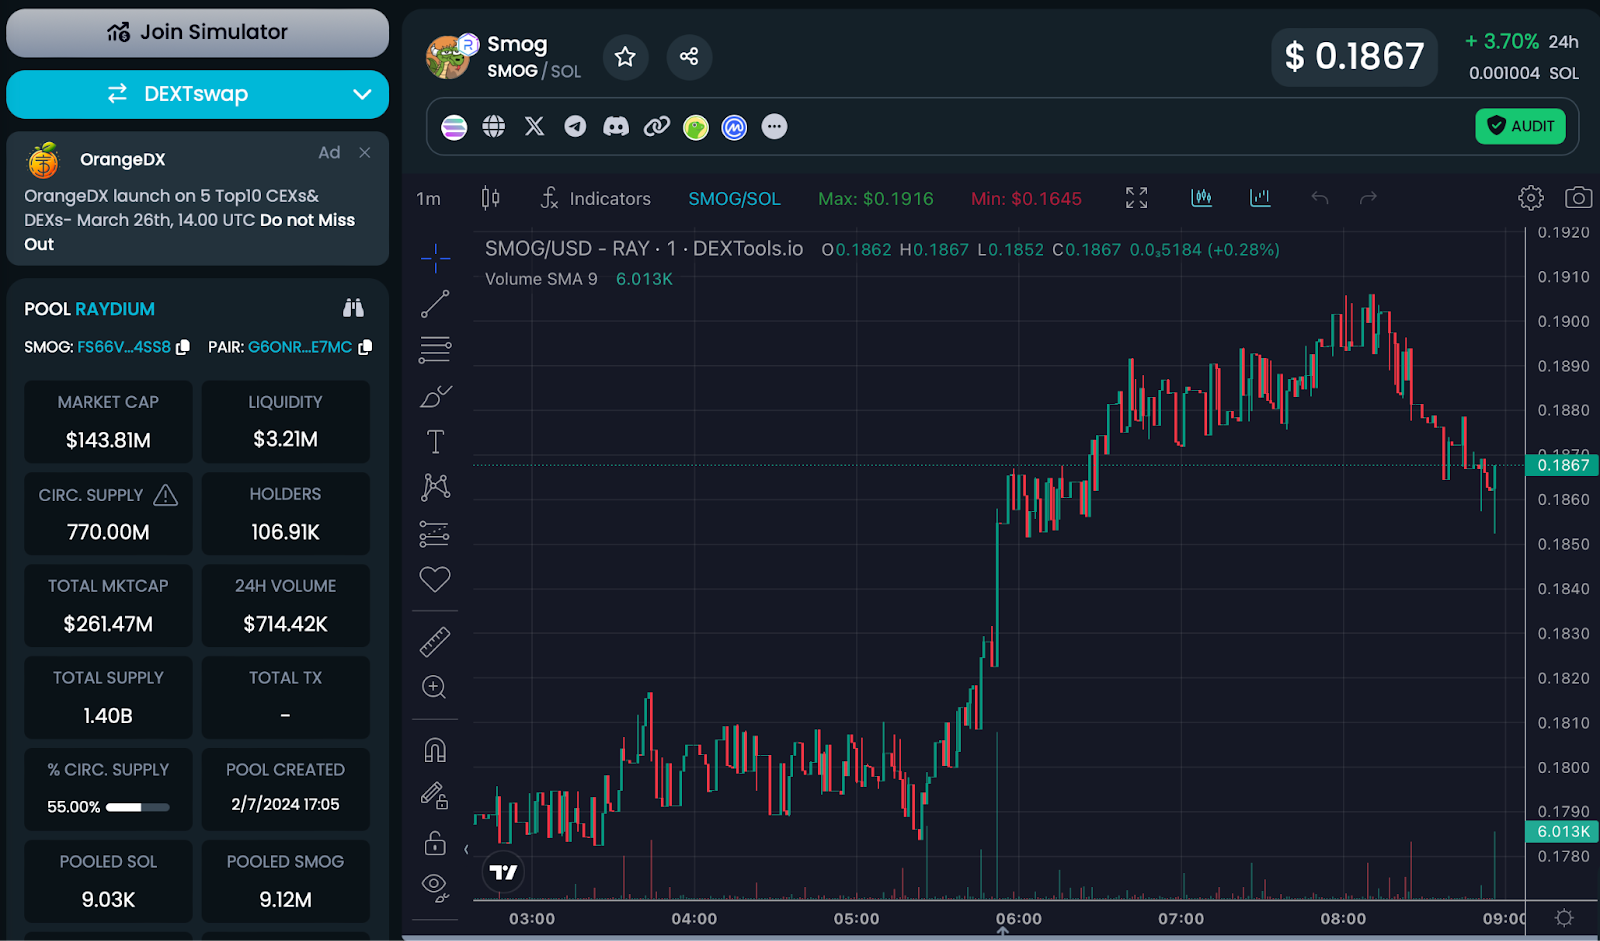This screenshot has width=1600, height=941.
Task: Click the chain link icon
Action: 656,127
